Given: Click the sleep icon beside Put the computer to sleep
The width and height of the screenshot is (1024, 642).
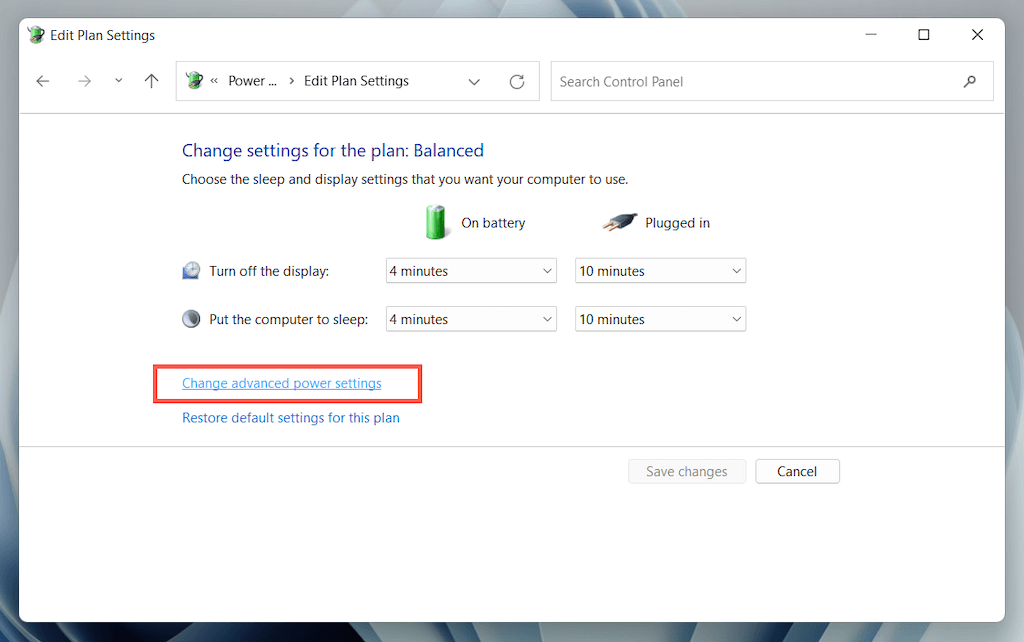Looking at the screenshot, I should pos(191,319).
